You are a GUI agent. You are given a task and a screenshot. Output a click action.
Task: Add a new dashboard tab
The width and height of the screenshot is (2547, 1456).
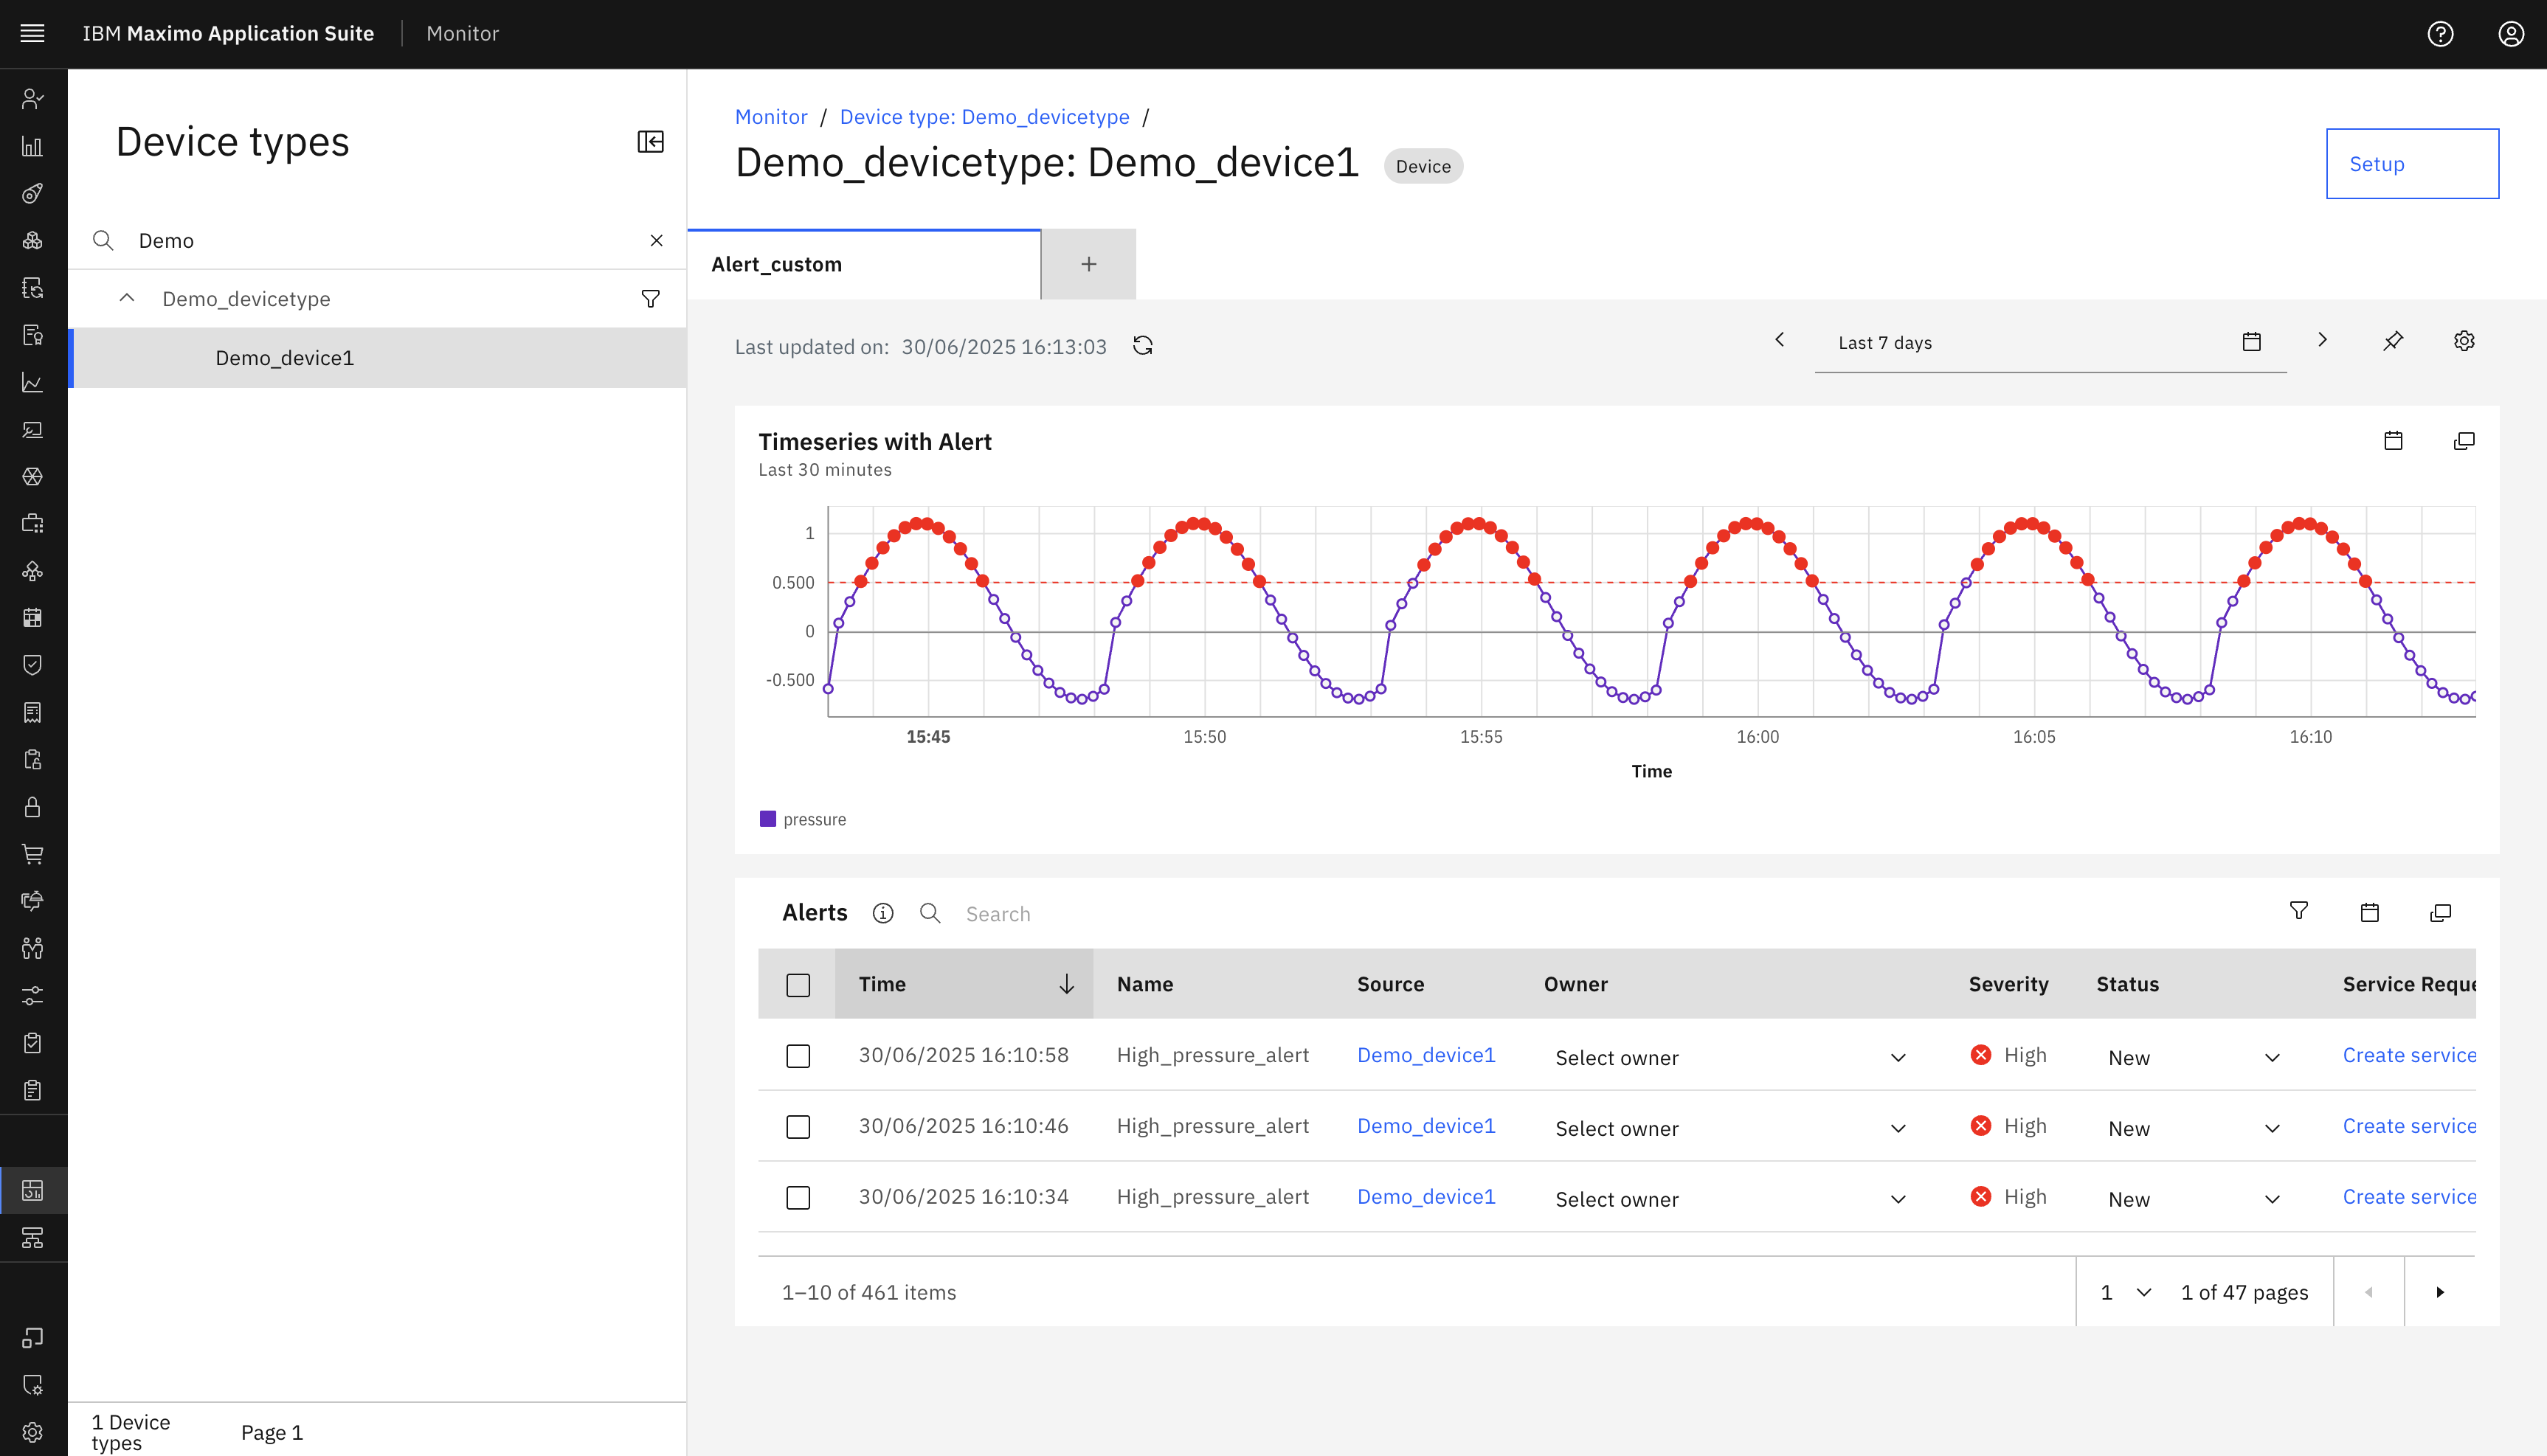pyautogui.click(x=1088, y=264)
